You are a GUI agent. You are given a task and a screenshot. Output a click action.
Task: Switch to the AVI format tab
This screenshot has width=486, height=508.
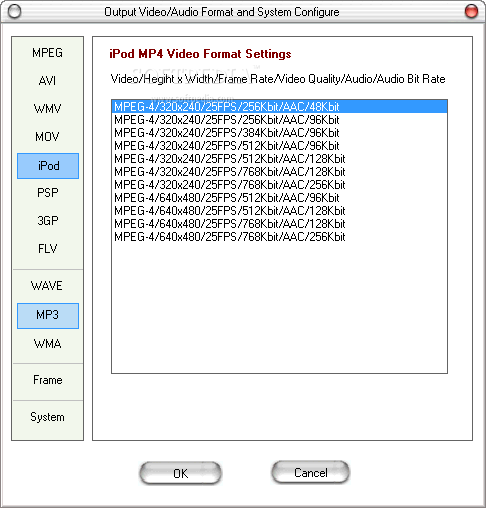(x=47, y=81)
